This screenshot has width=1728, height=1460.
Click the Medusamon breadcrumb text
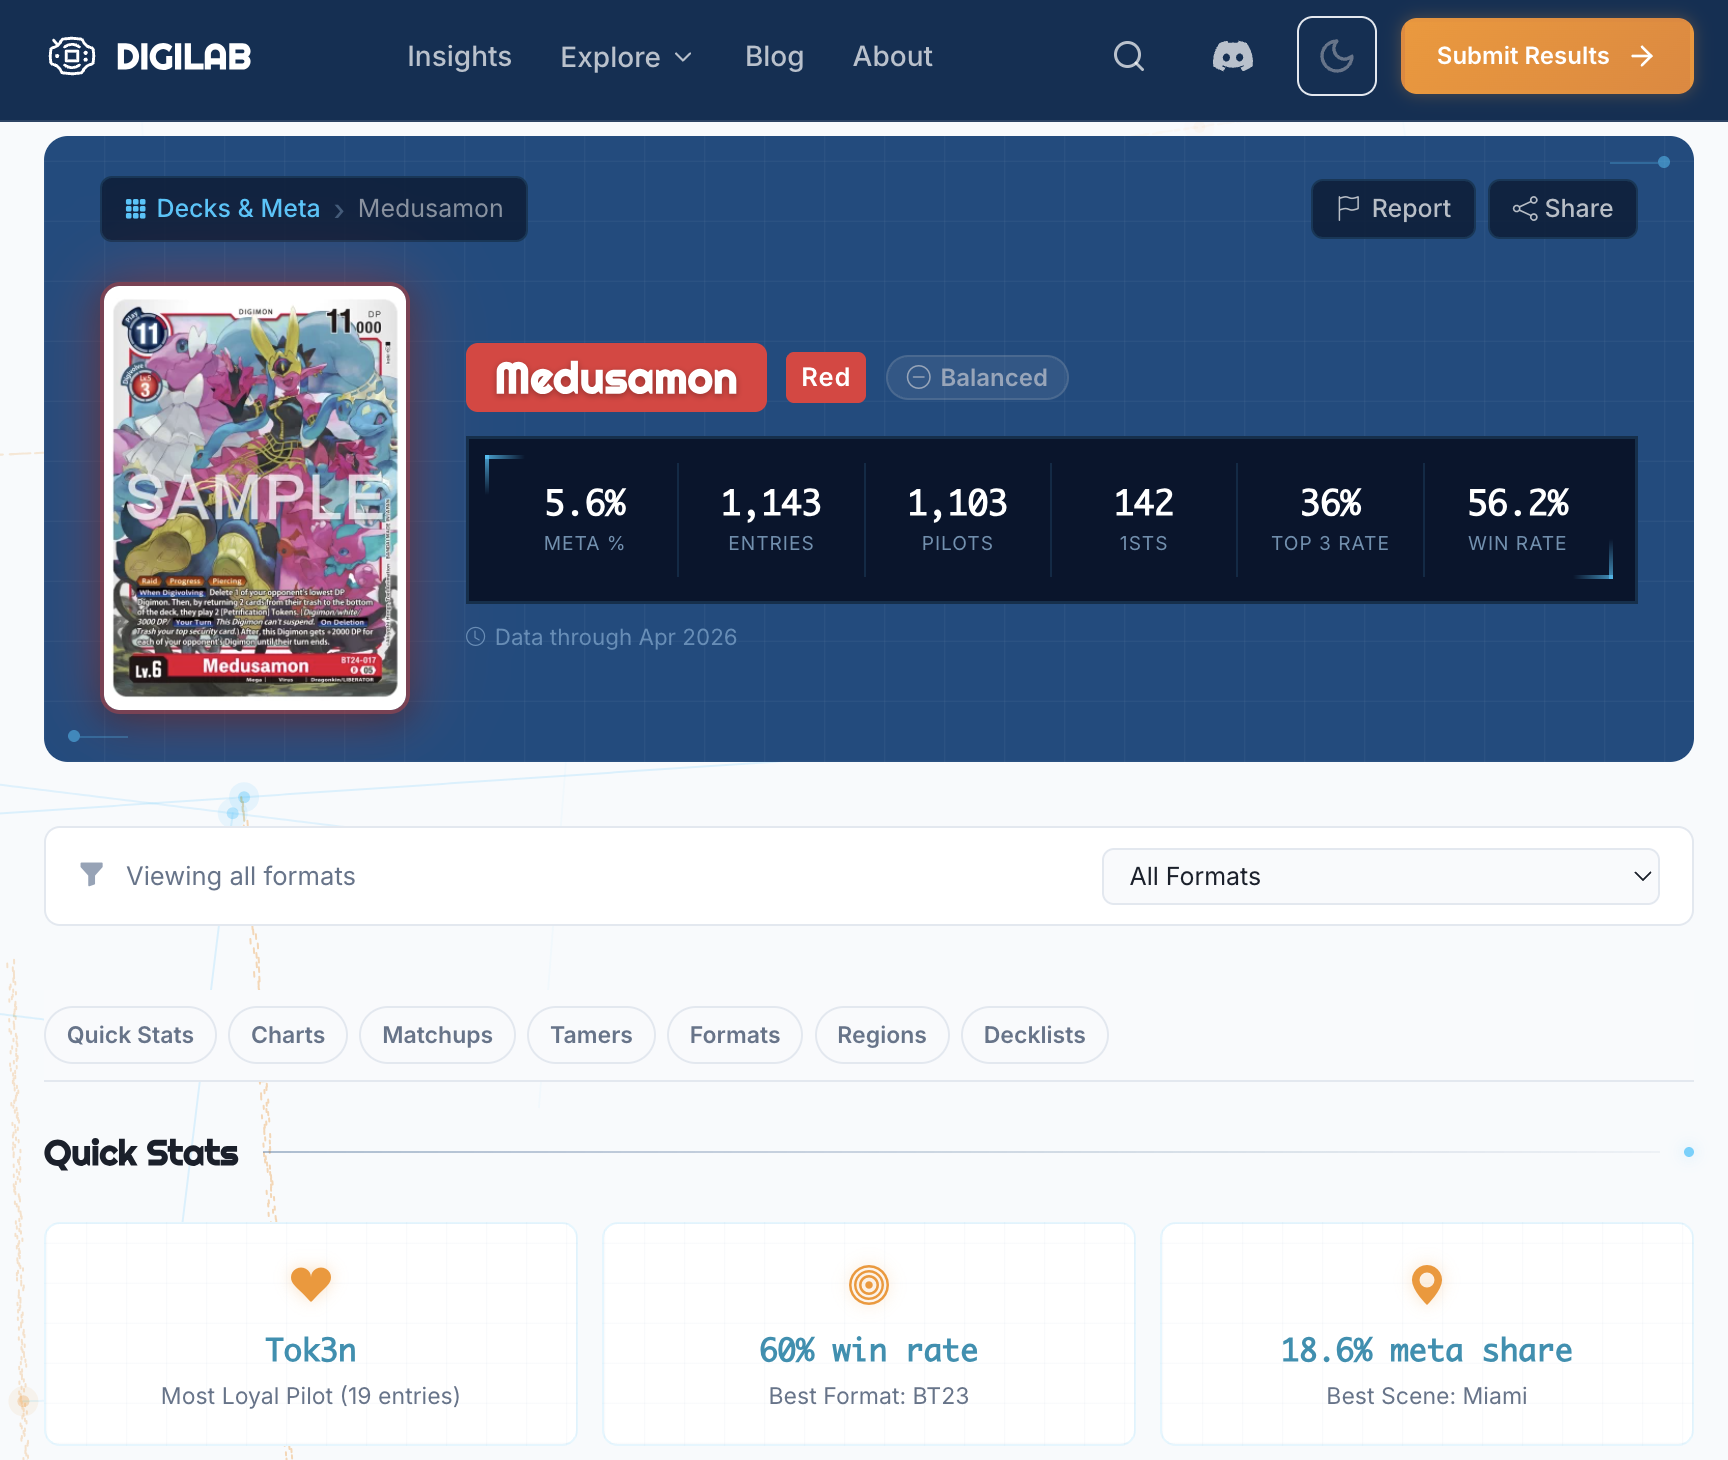pos(431,208)
